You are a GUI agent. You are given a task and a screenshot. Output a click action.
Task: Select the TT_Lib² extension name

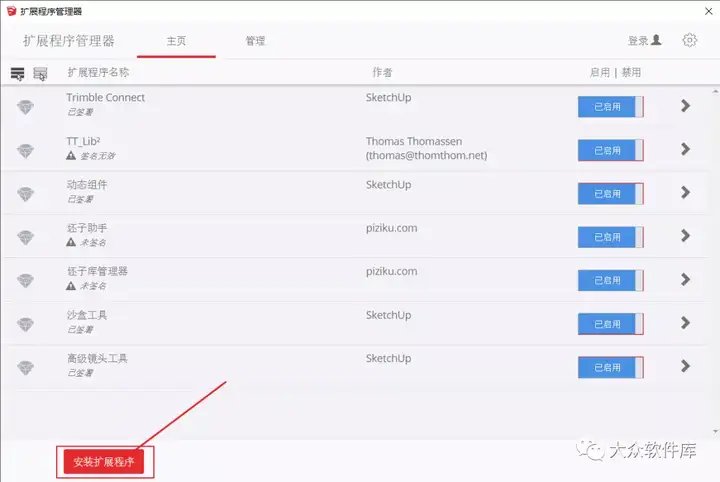coord(83,141)
